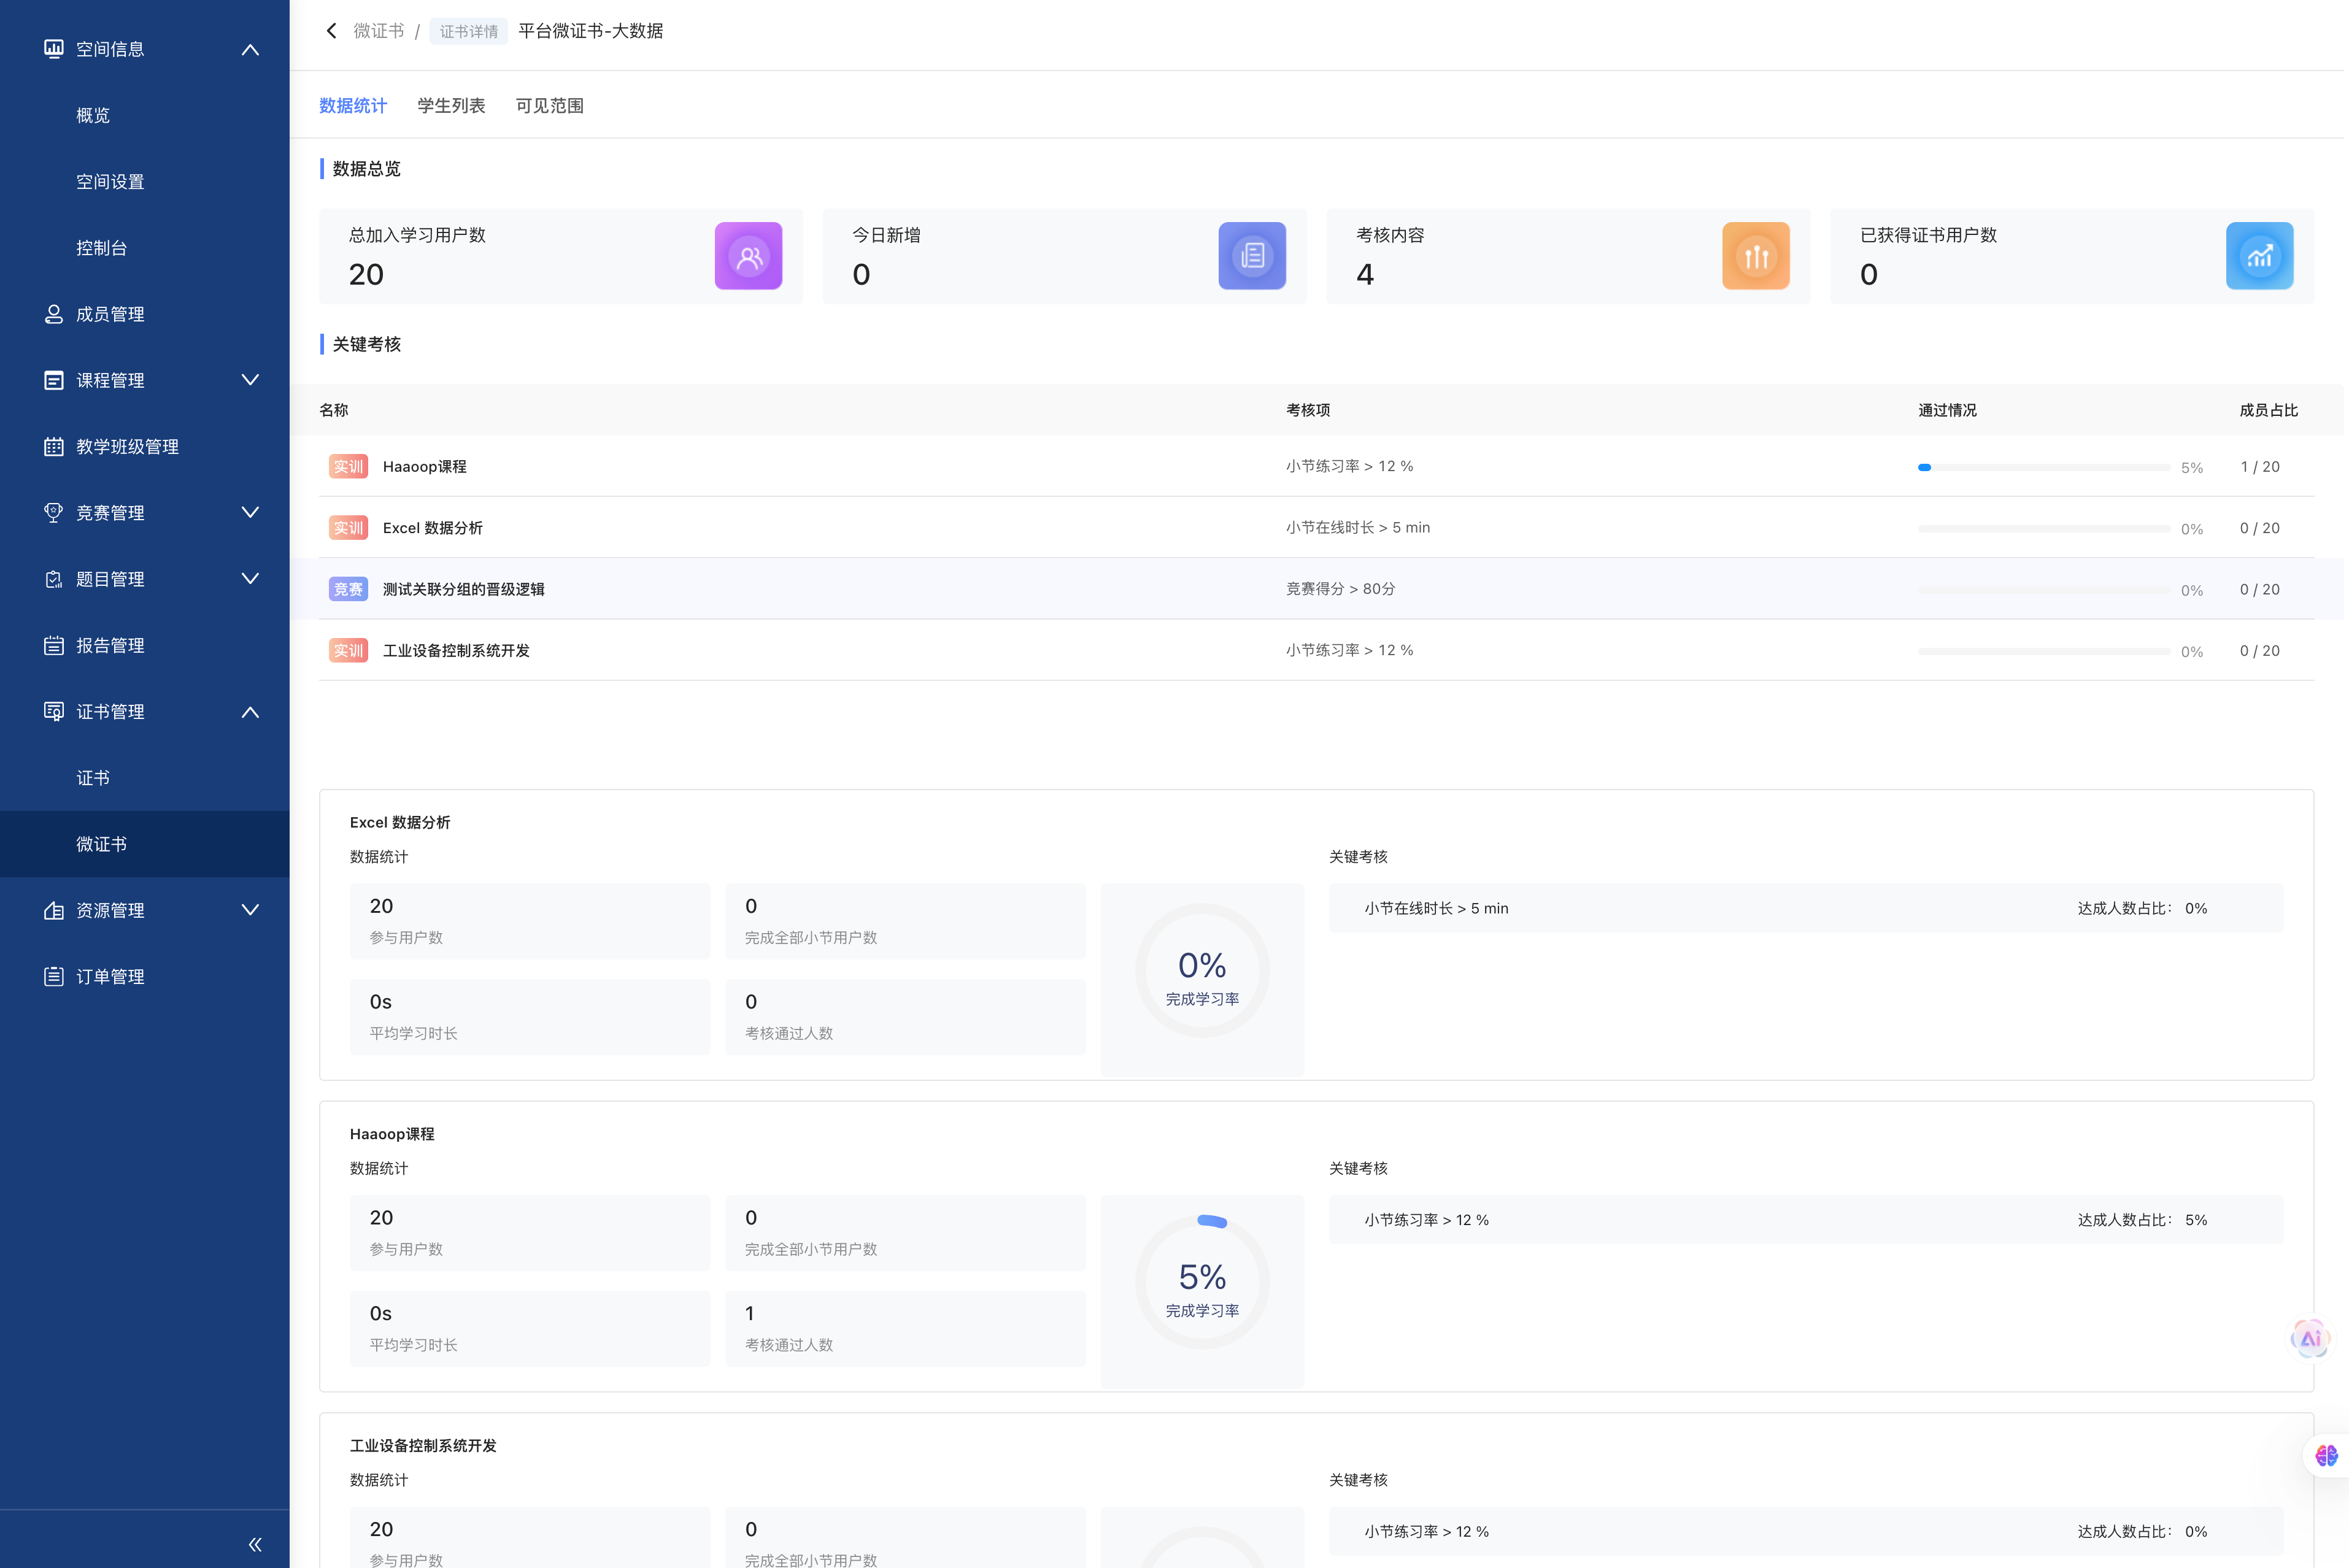Expand the 资源管理 sidebar menu
The height and width of the screenshot is (1568, 2349).
click(x=250, y=910)
